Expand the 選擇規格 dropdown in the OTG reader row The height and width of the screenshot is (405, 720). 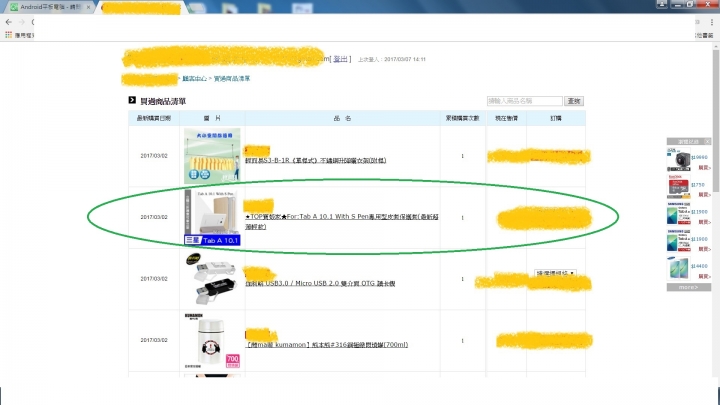555,273
